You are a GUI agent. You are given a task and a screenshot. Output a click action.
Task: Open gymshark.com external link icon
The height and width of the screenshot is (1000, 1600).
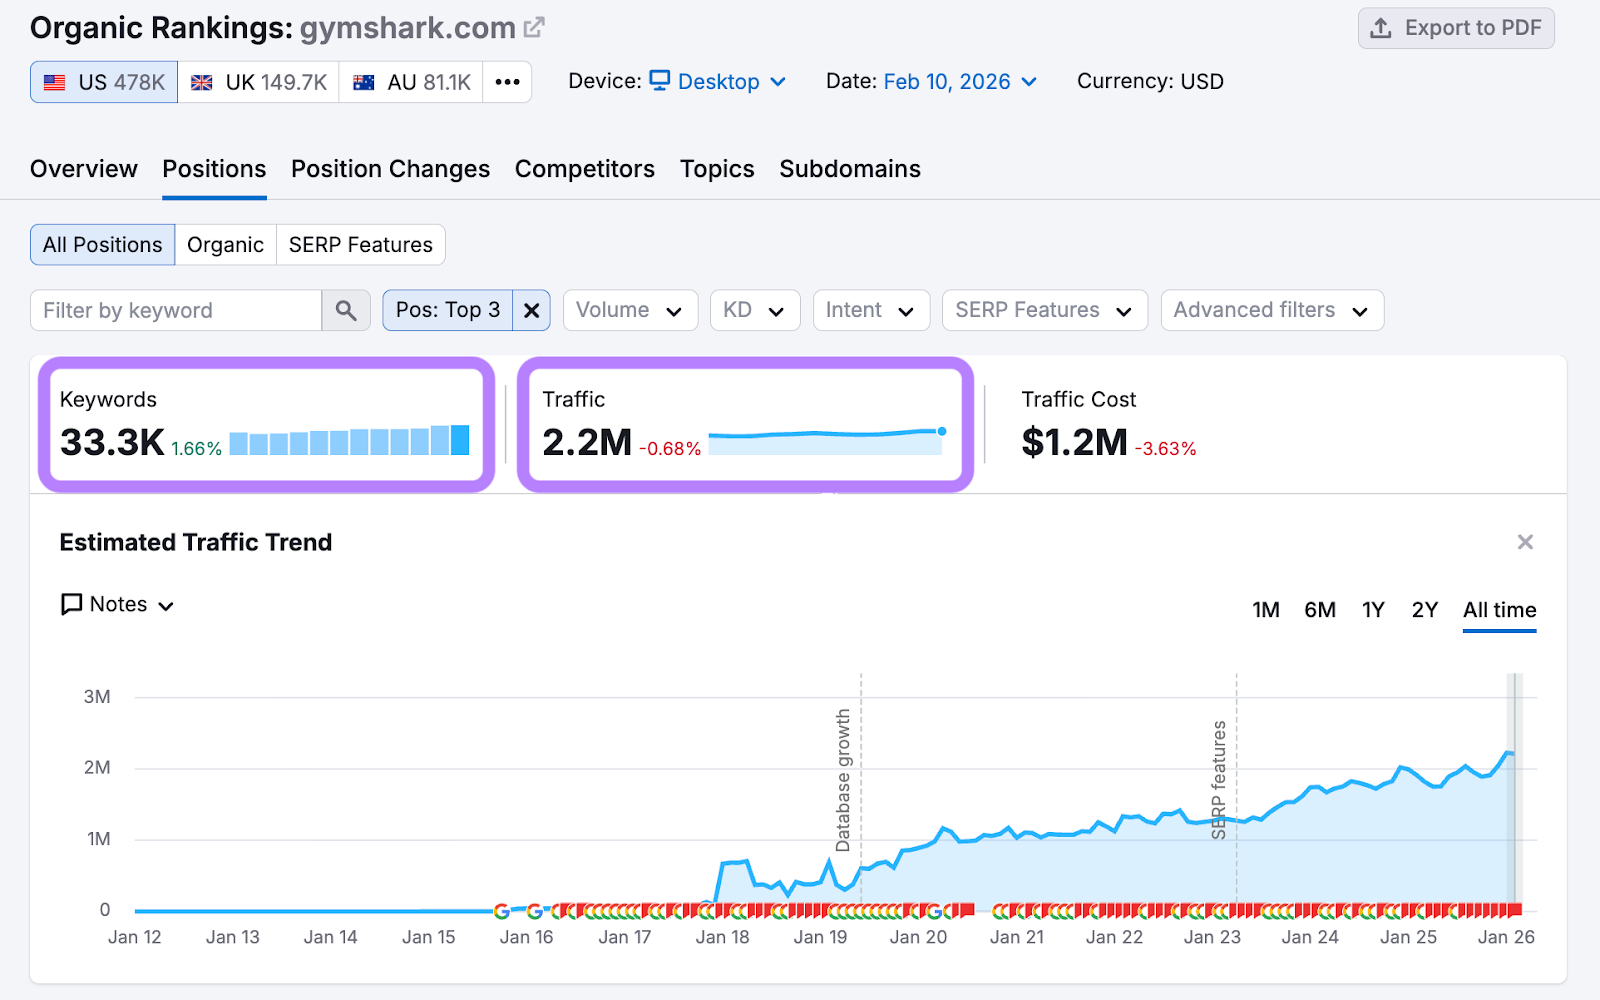(535, 28)
